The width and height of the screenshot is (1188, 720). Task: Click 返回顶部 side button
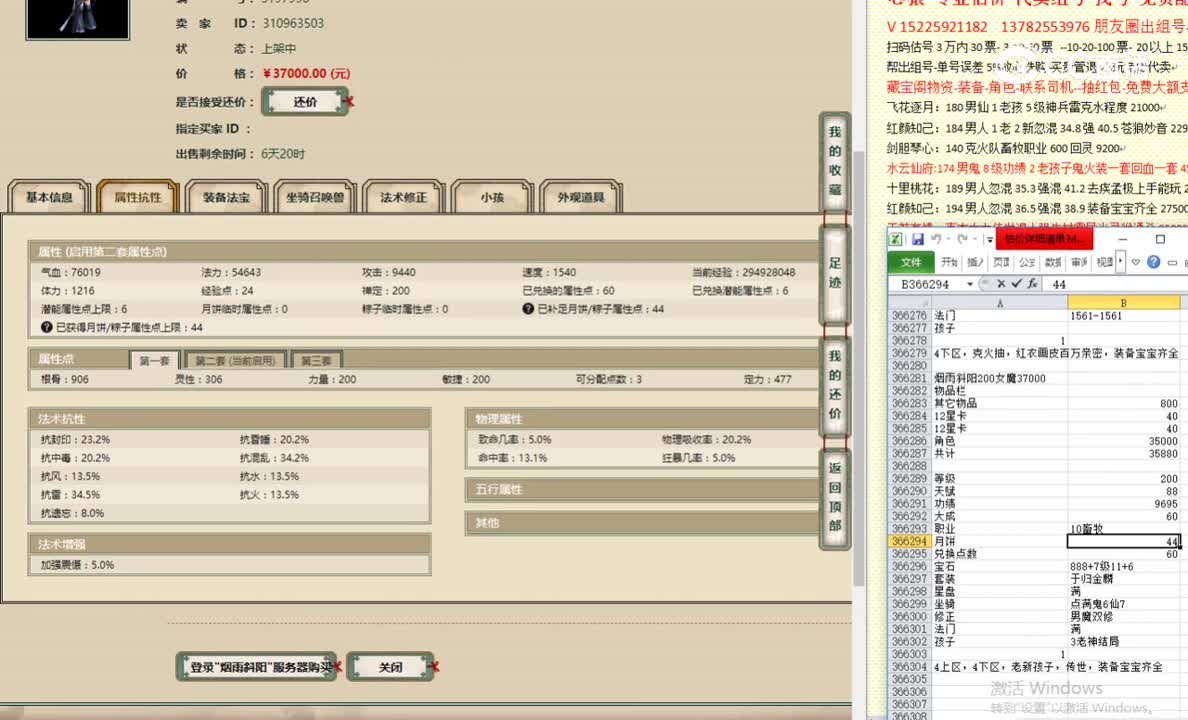pyautogui.click(x=835, y=497)
